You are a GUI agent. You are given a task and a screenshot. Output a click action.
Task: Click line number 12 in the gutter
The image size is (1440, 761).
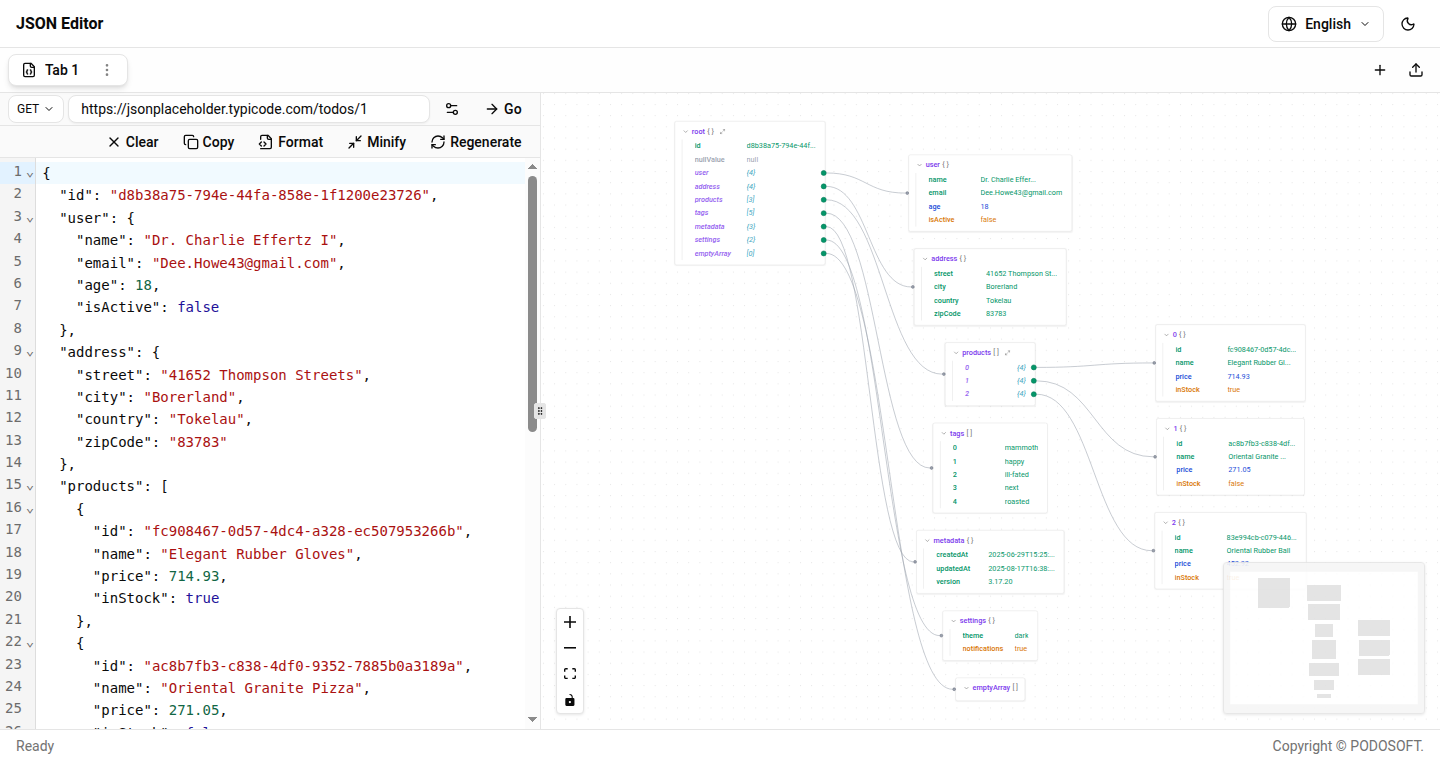coord(13,419)
